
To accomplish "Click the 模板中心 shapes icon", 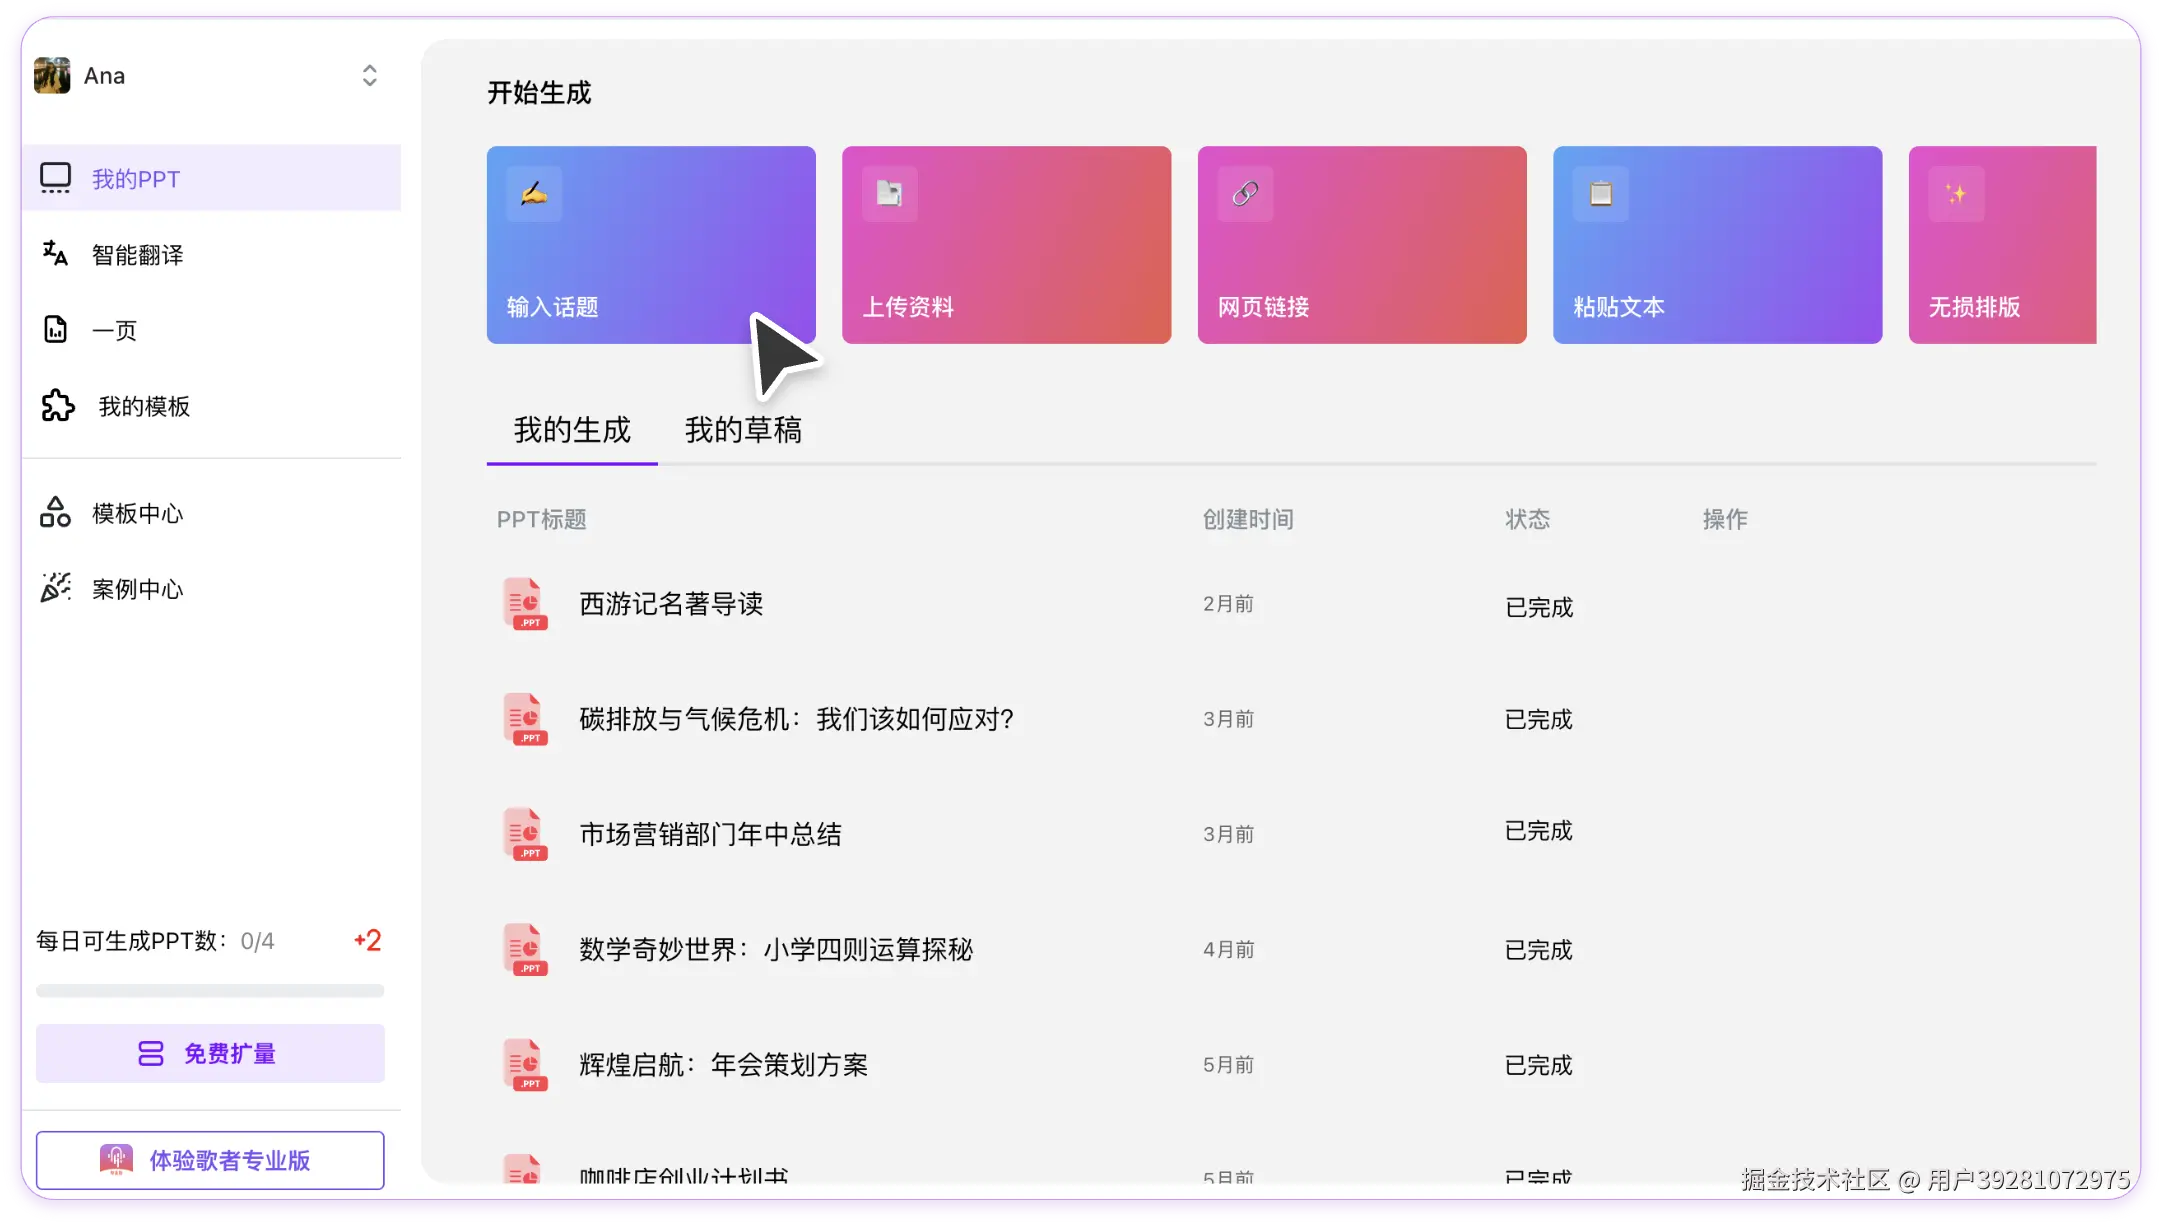I will tap(55, 513).
